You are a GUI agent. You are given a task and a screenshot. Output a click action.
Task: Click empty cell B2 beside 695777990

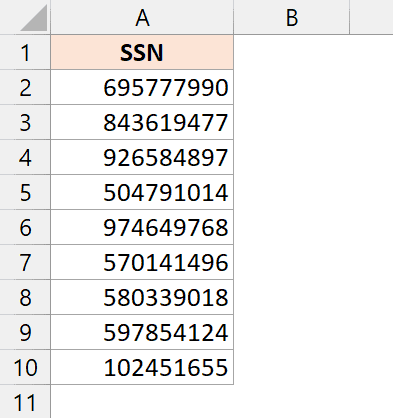292,87
